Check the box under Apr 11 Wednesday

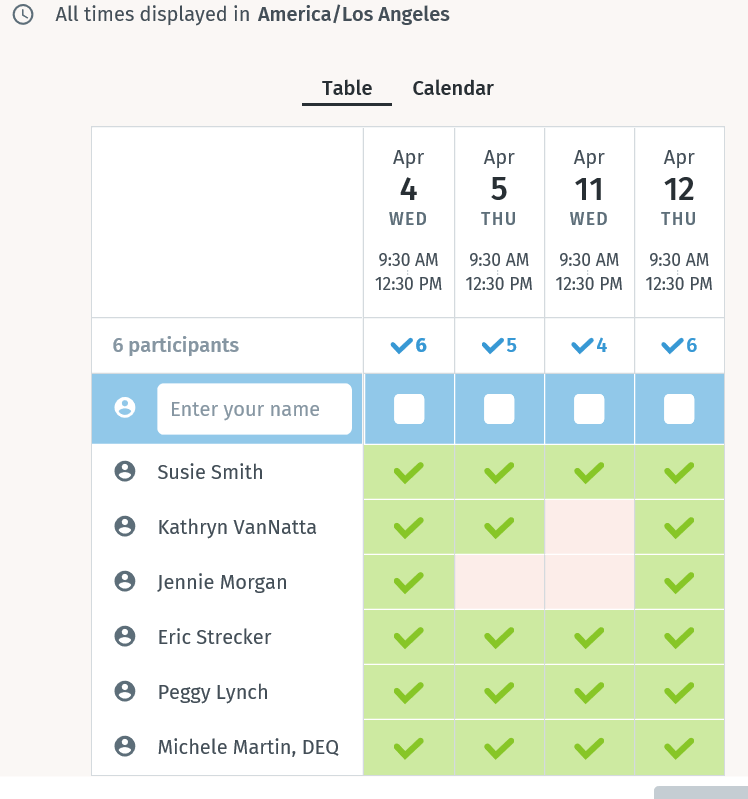pyautogui.click(x=589, y=409)
